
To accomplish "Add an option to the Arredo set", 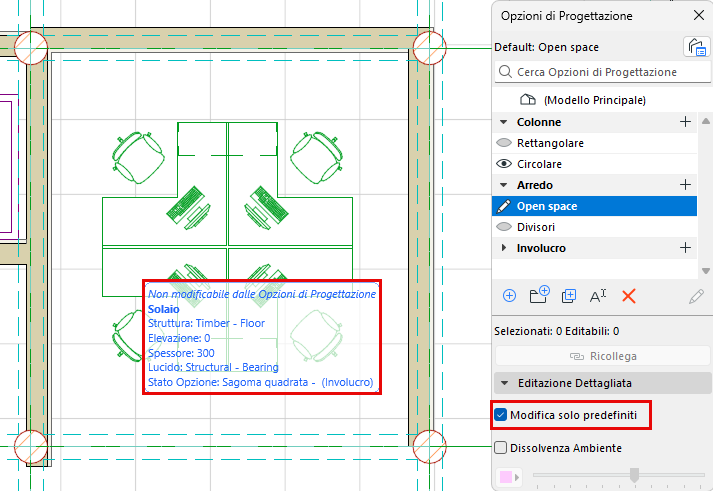I will (685, 185).
